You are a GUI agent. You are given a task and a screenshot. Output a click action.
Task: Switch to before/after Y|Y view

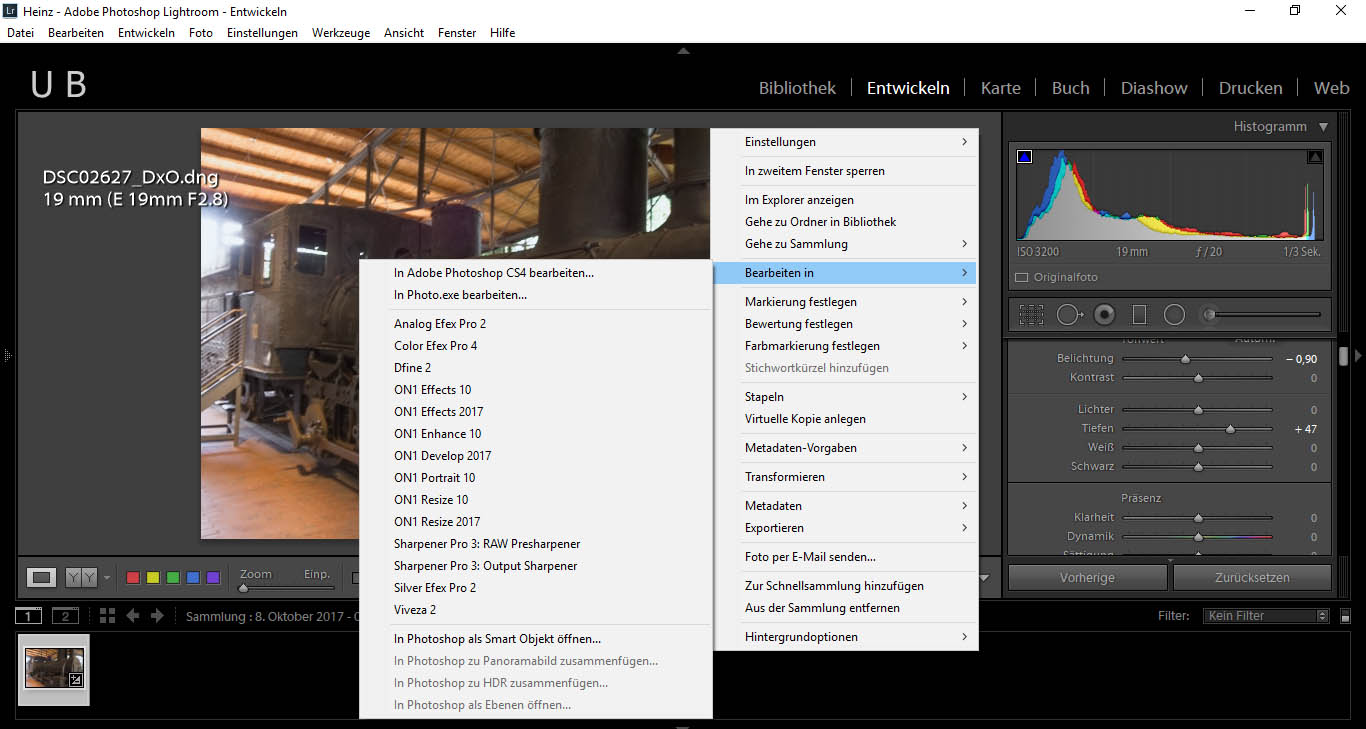(81, 577)
